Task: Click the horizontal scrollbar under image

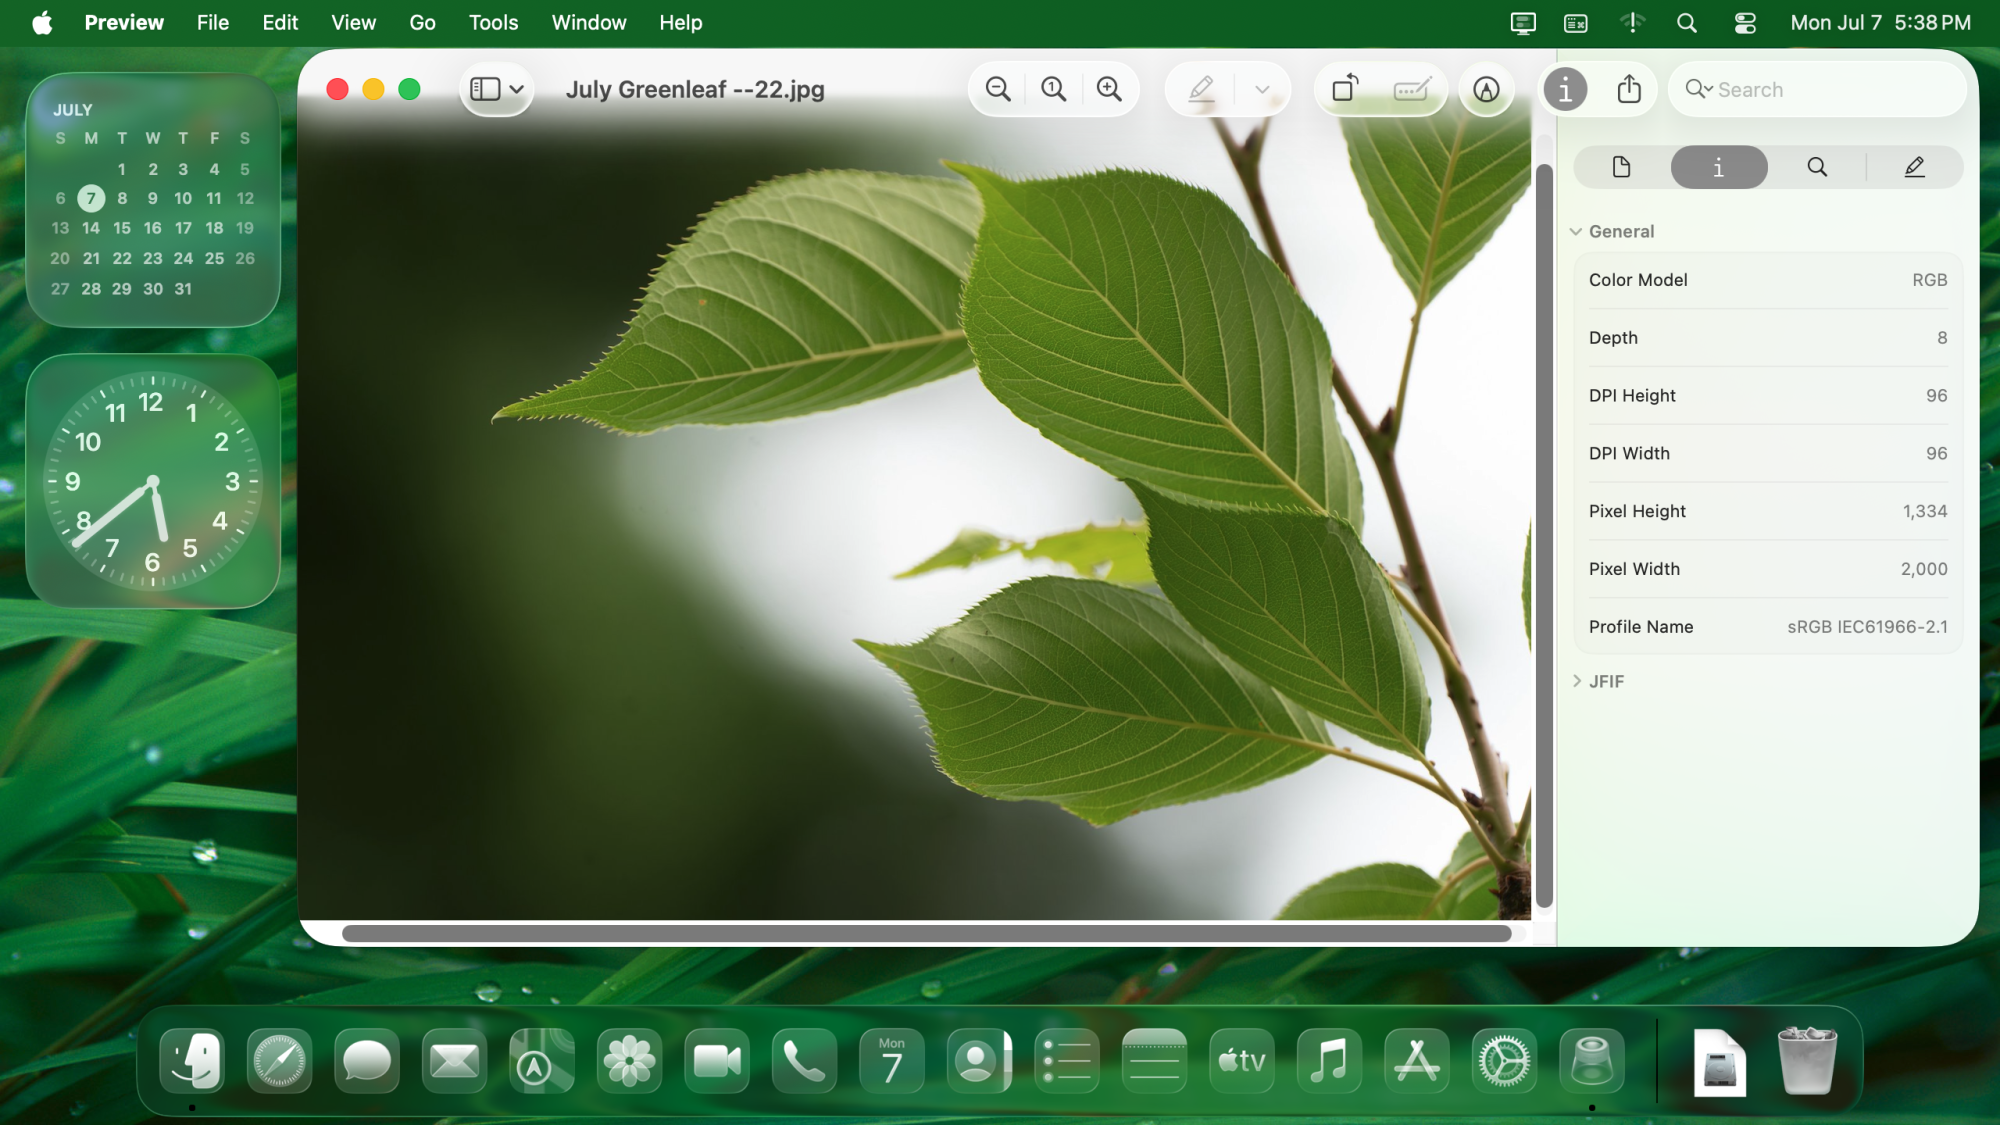Action: pyautogui.click(x=926, y=933)
